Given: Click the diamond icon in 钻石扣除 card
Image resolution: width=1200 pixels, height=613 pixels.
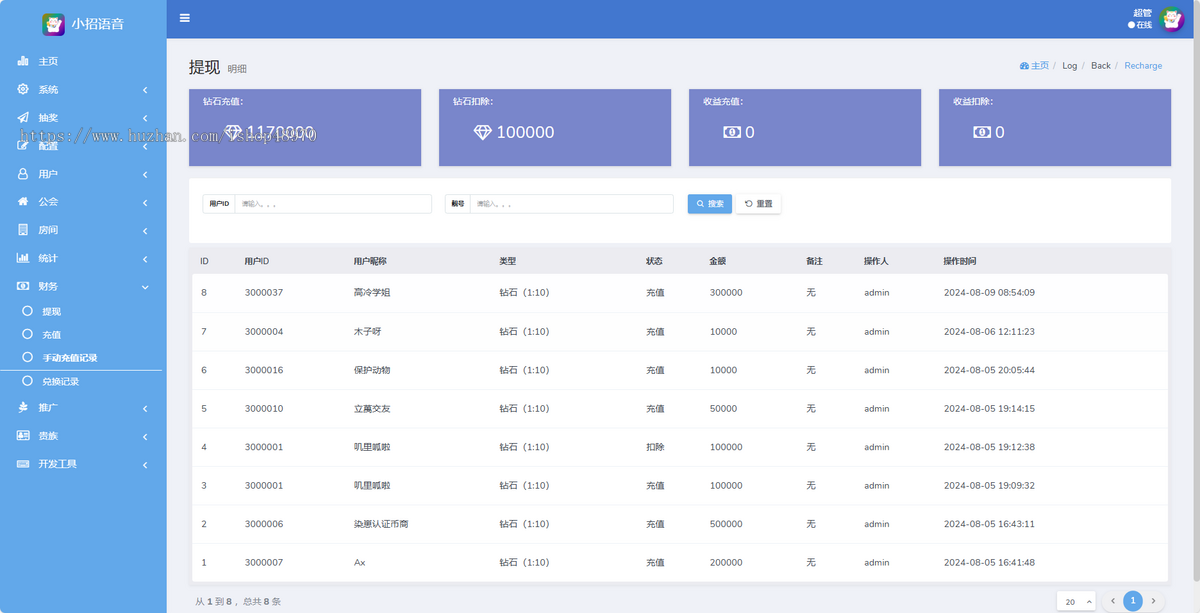Looking at the screenshot, I should pyautogui.click(x=482, y=132).
